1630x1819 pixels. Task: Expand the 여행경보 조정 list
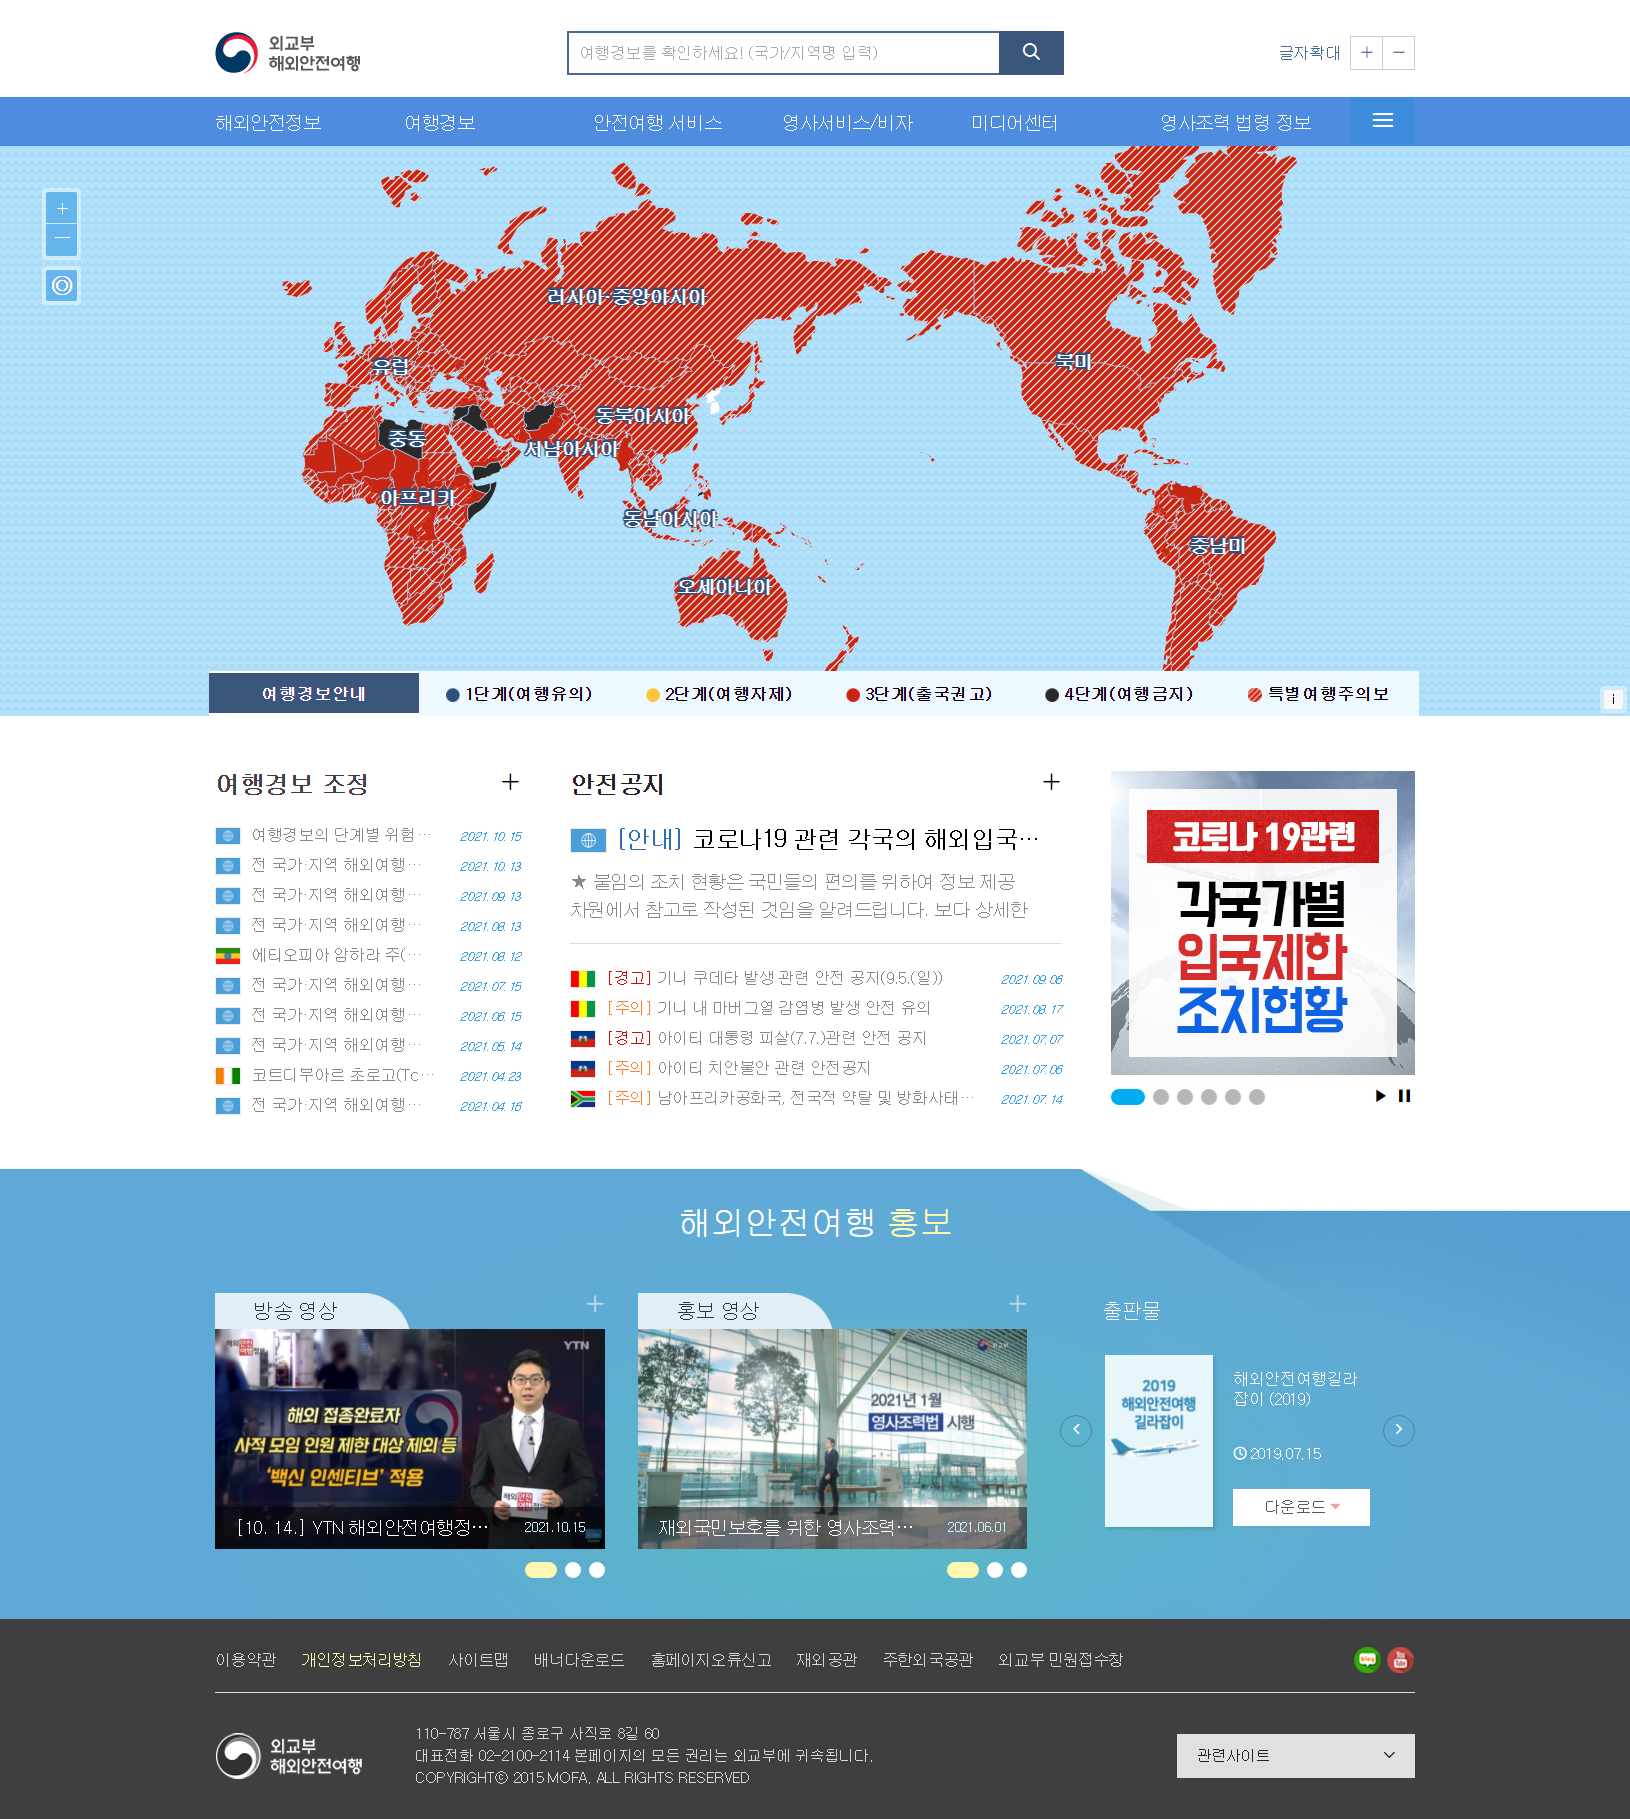(510, 782)
